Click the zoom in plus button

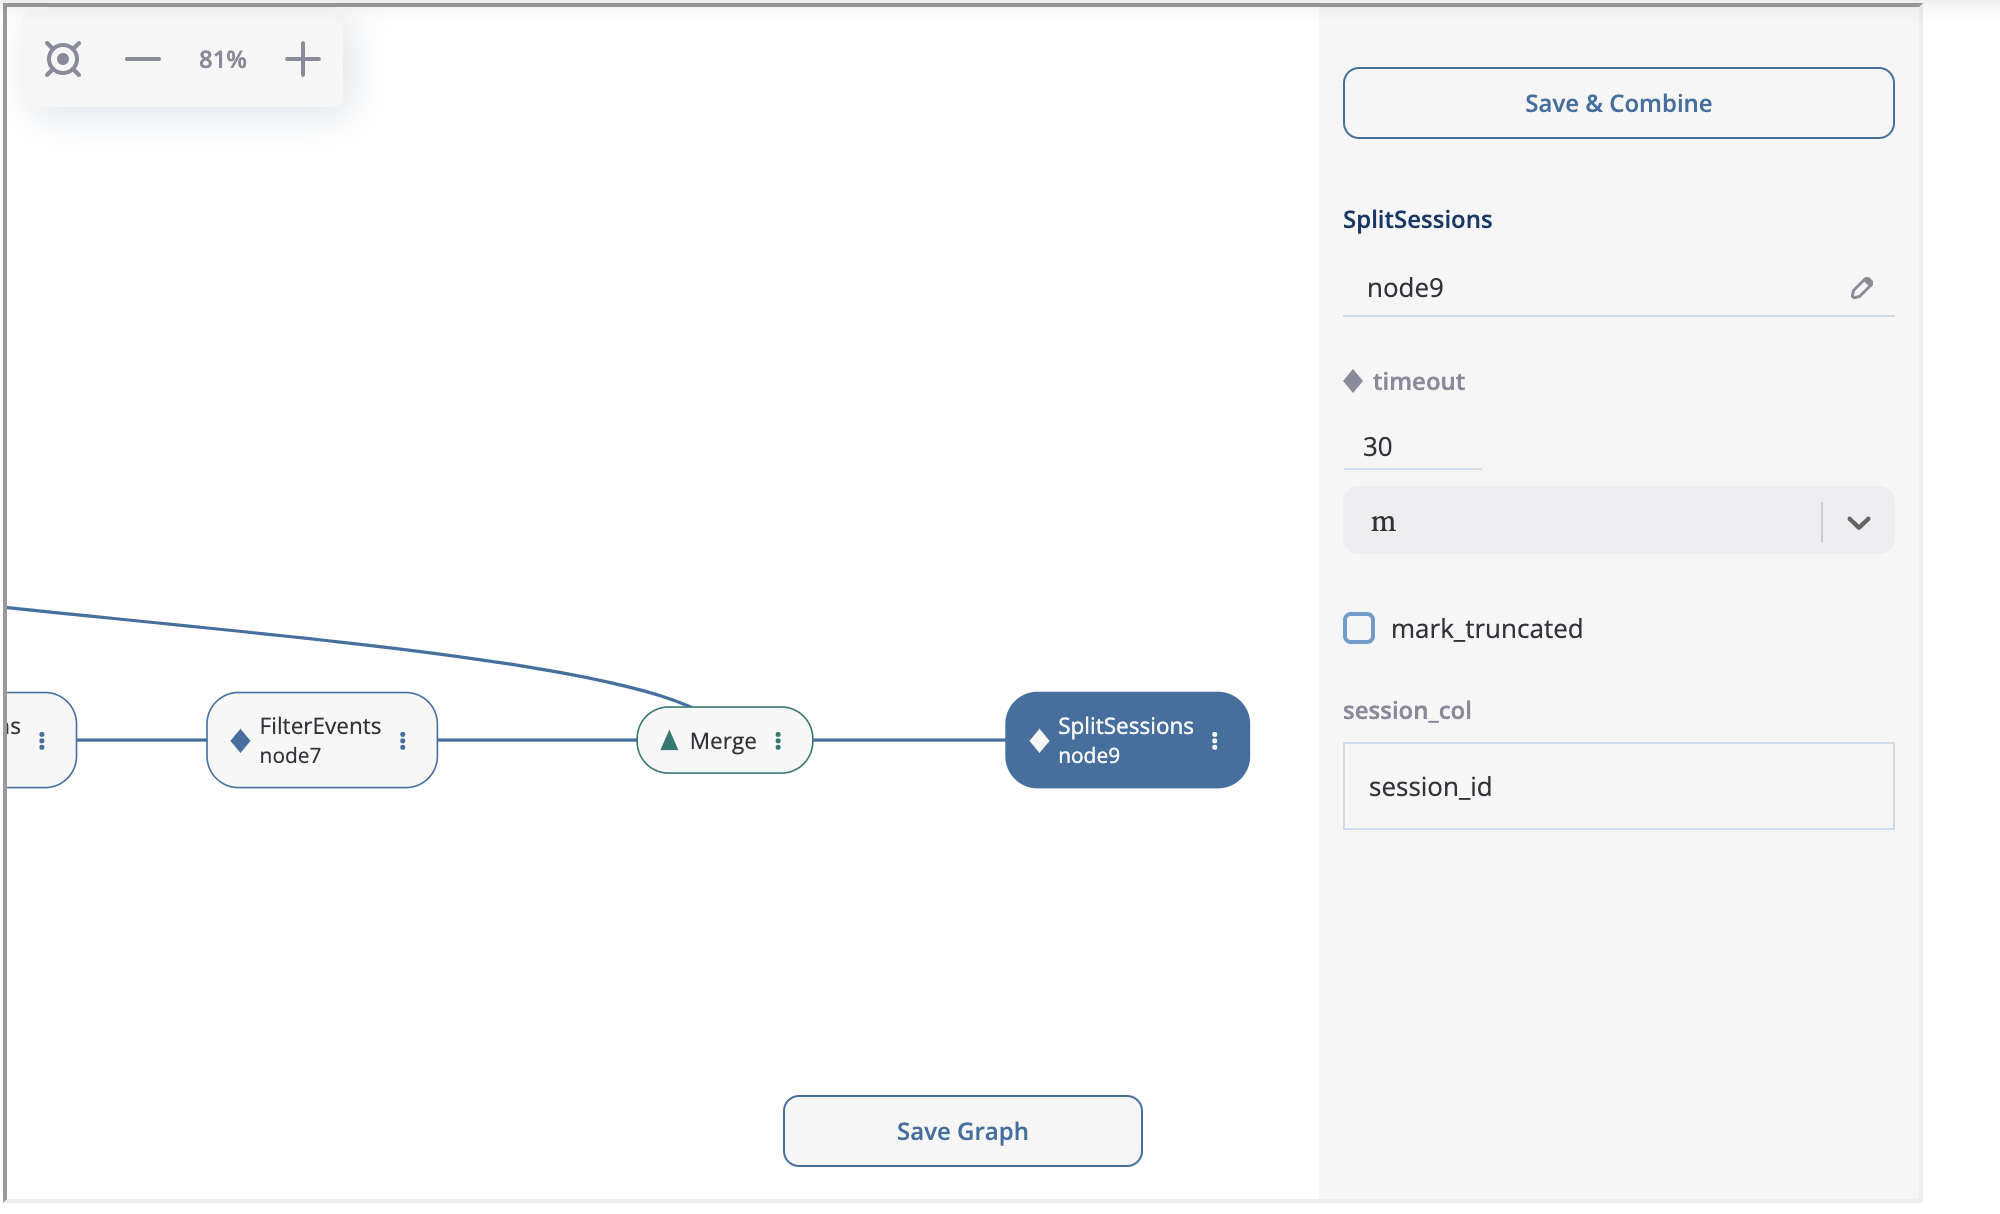[x=300, y=57]
